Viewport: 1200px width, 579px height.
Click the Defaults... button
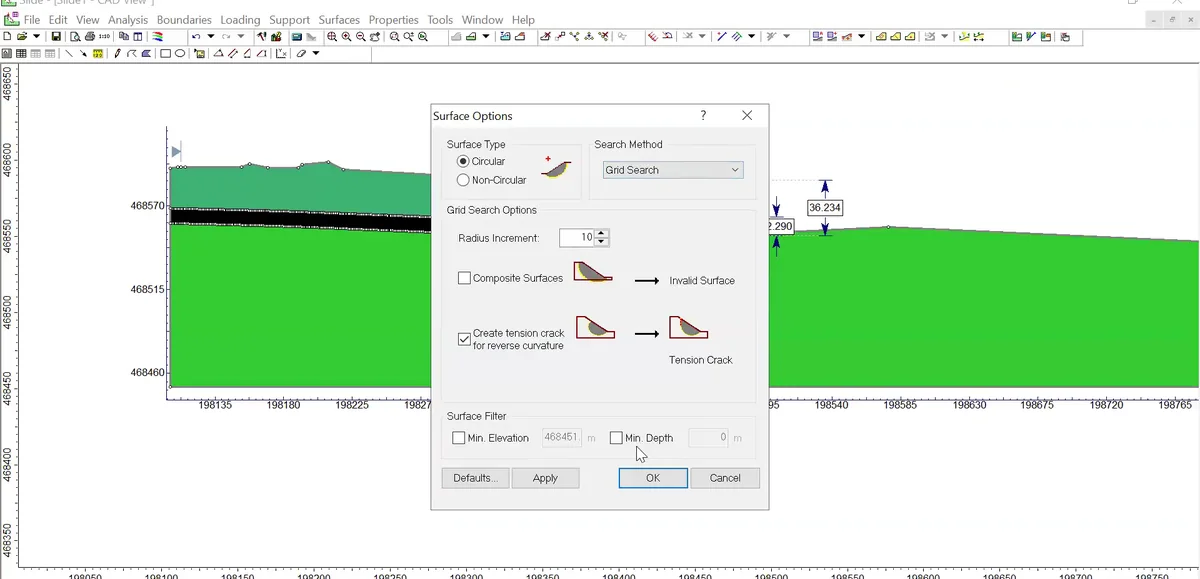475,478
